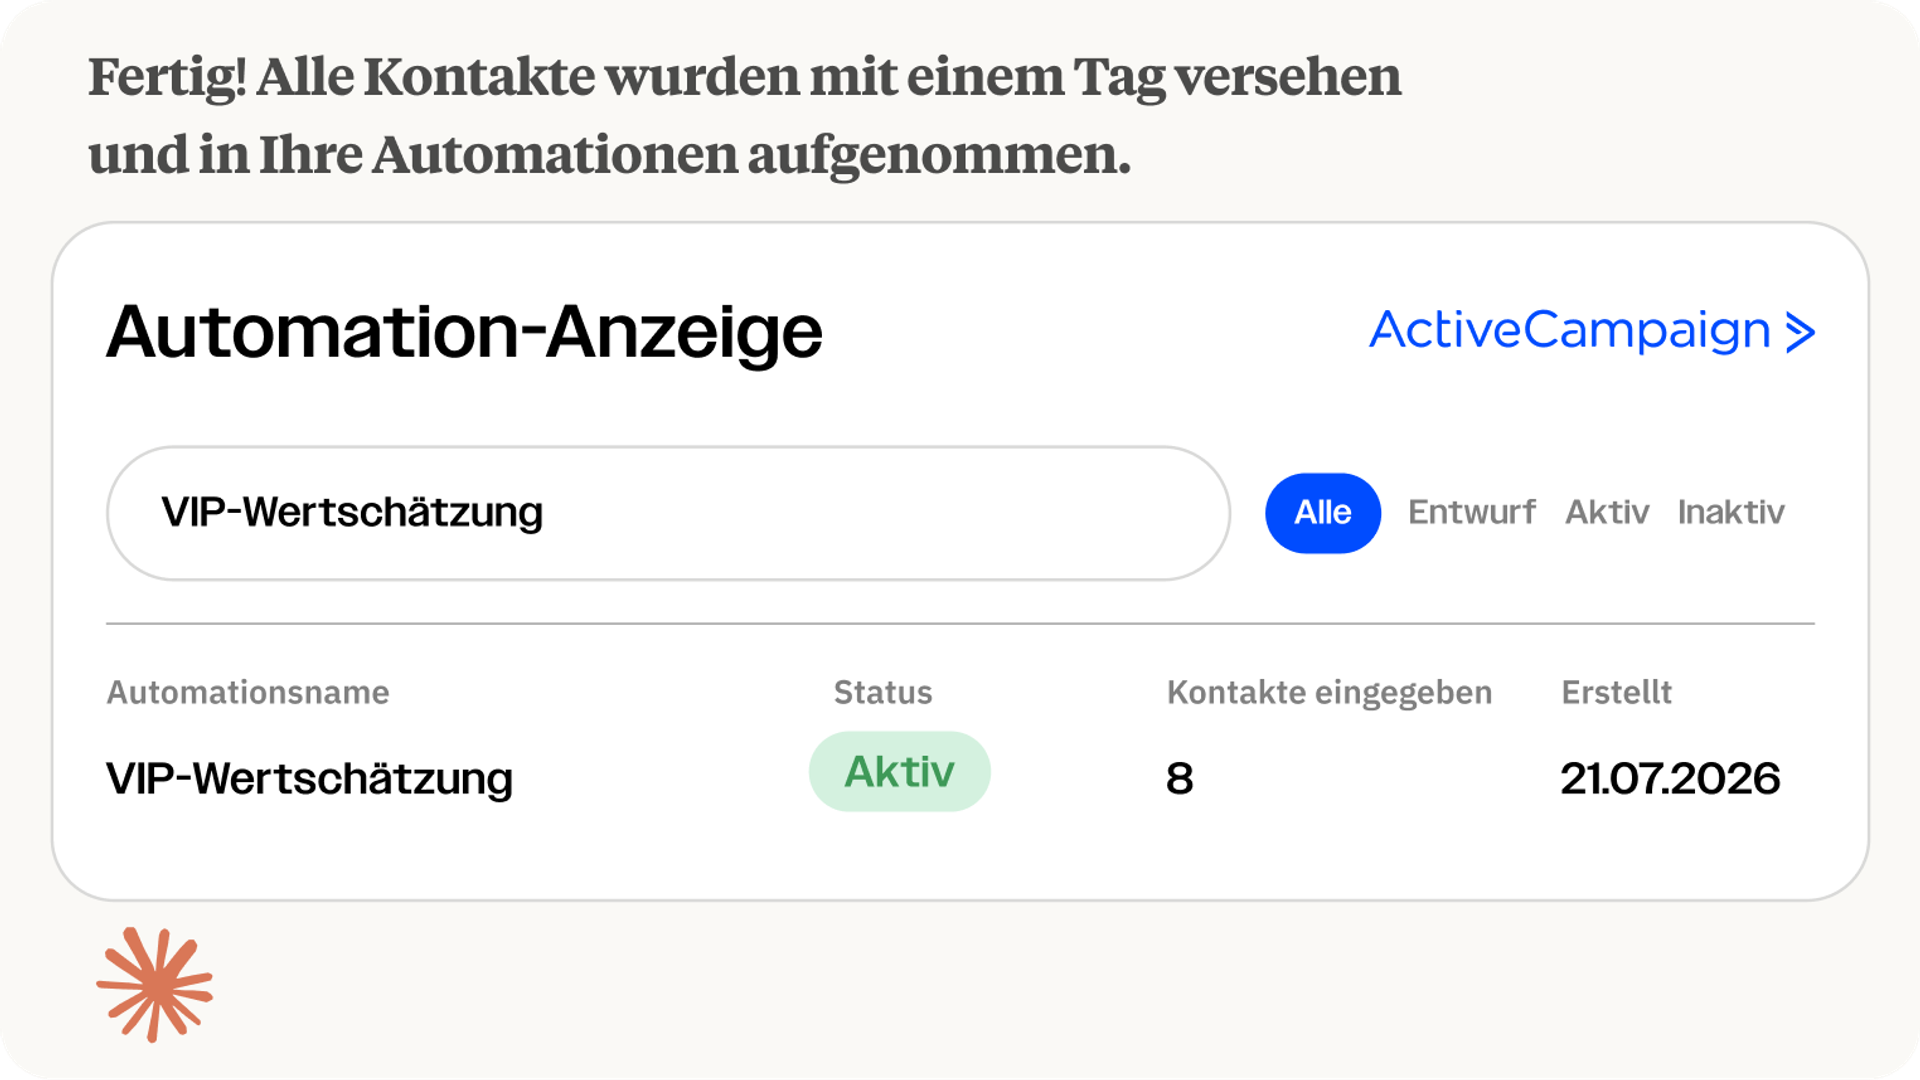Click the Fertig confirmation message text

point(745,115)
